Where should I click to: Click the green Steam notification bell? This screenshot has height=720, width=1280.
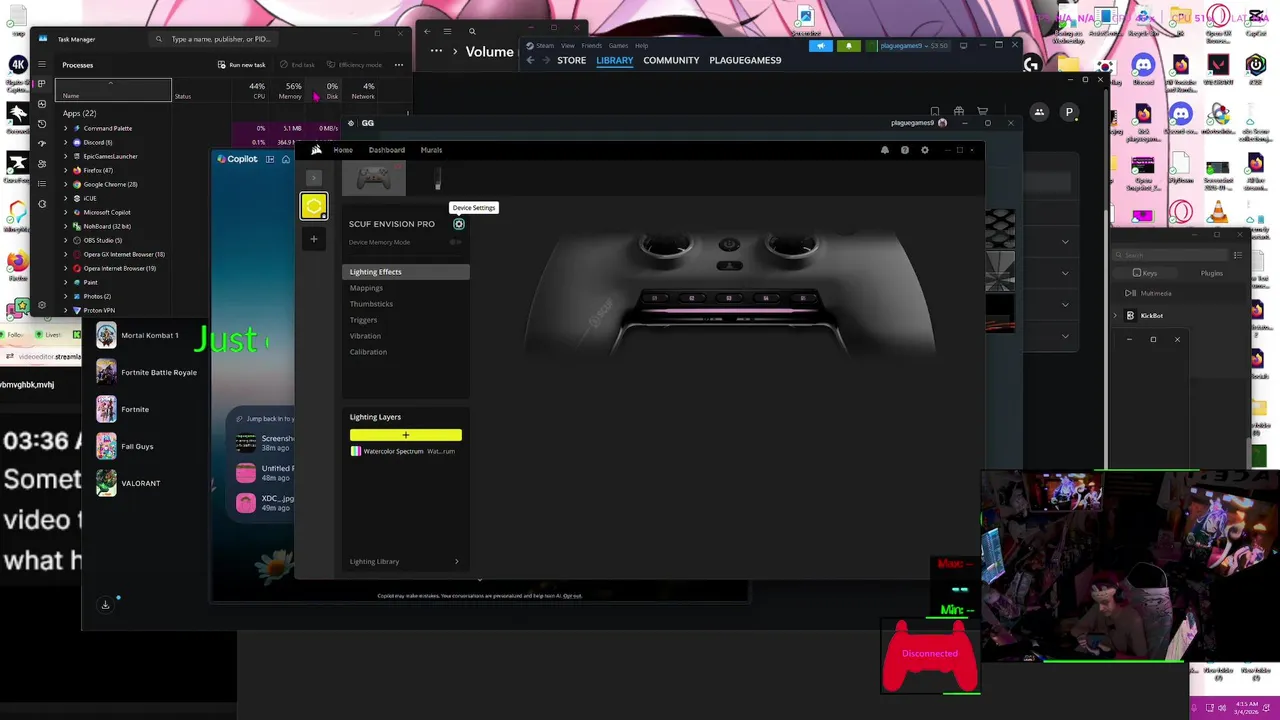849,45
